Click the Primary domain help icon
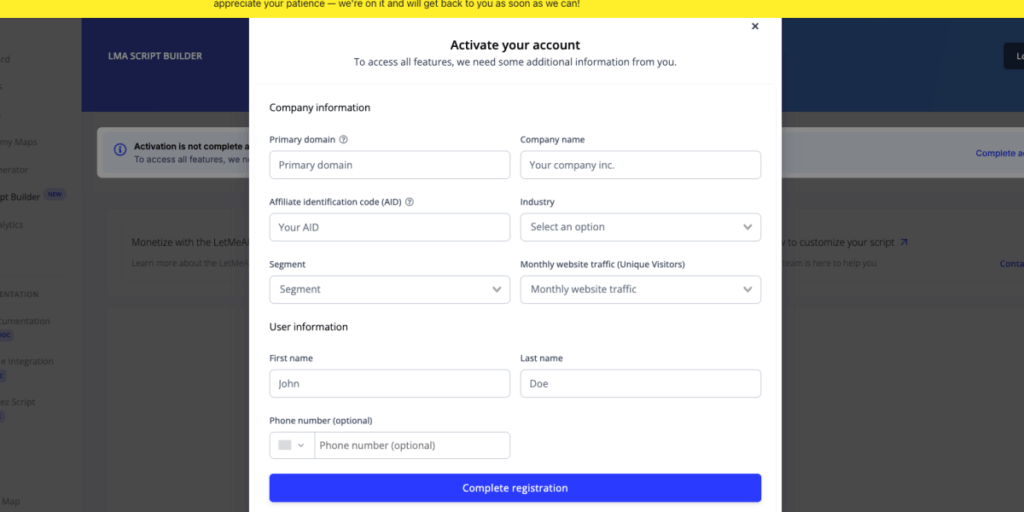The image size is (1024, 512). click(344, 140)
